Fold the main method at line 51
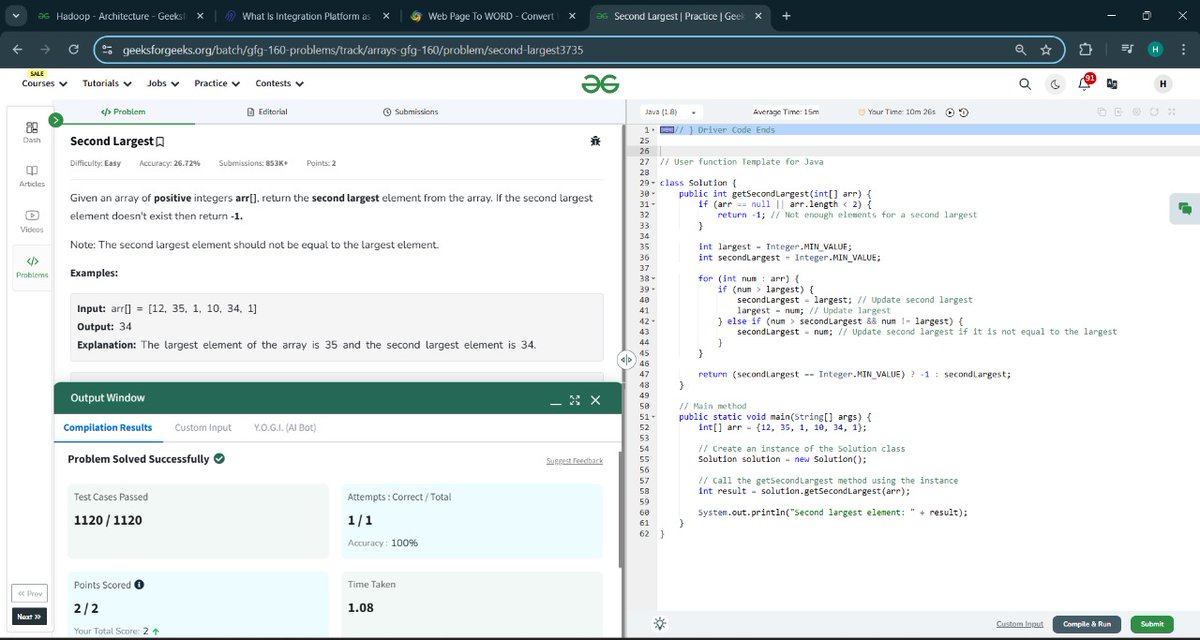Screen dimensions: 1200x640 (652, 416)
